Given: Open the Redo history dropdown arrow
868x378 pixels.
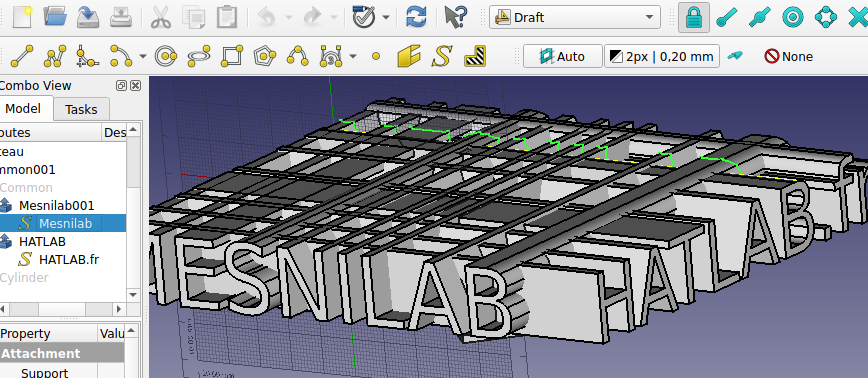Looking at the screenshot, I should 333,18.
